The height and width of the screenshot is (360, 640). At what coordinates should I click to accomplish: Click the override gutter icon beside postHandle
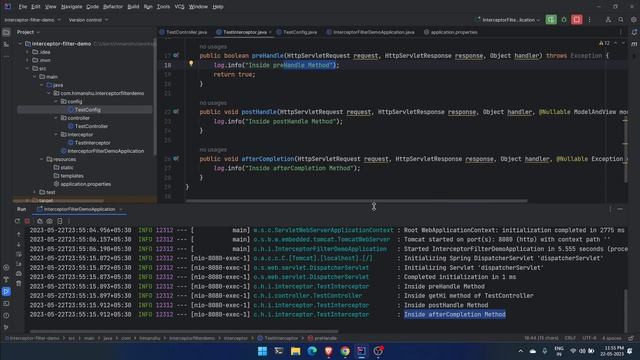[x=176, y=111]
